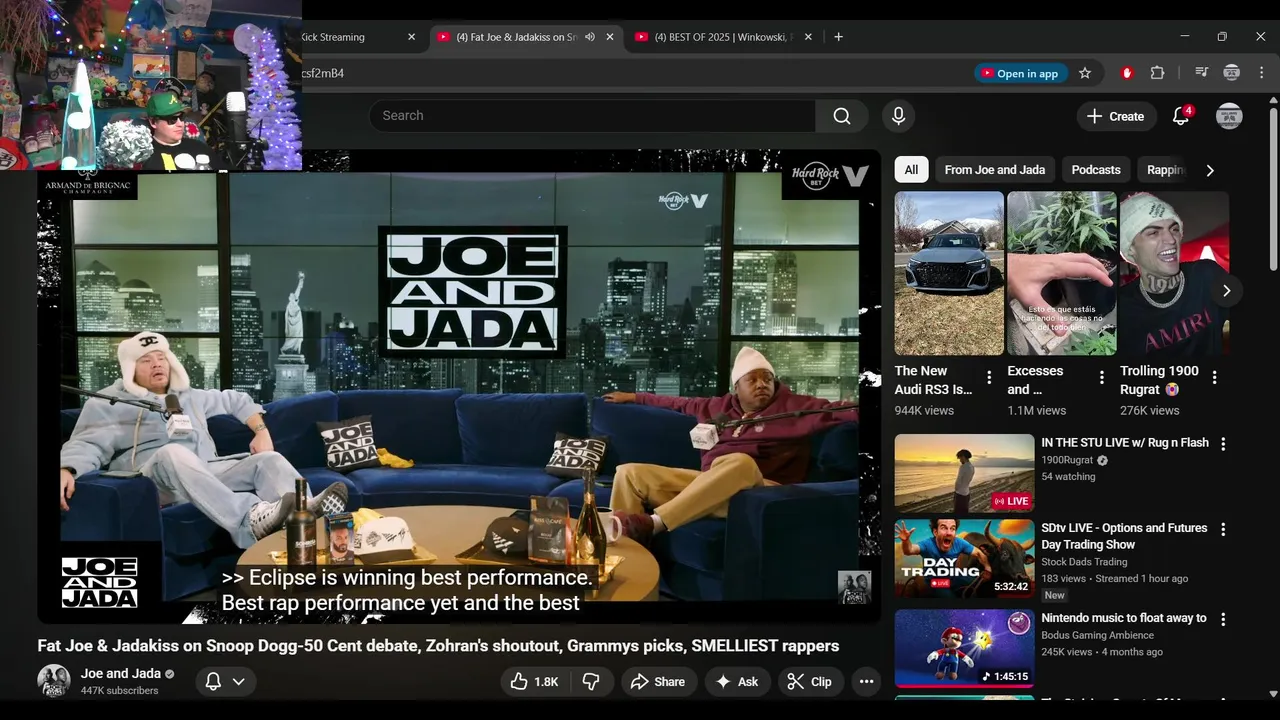Click channel watermark in video corner
1280x720 pixels.
[x=854, y=587]
